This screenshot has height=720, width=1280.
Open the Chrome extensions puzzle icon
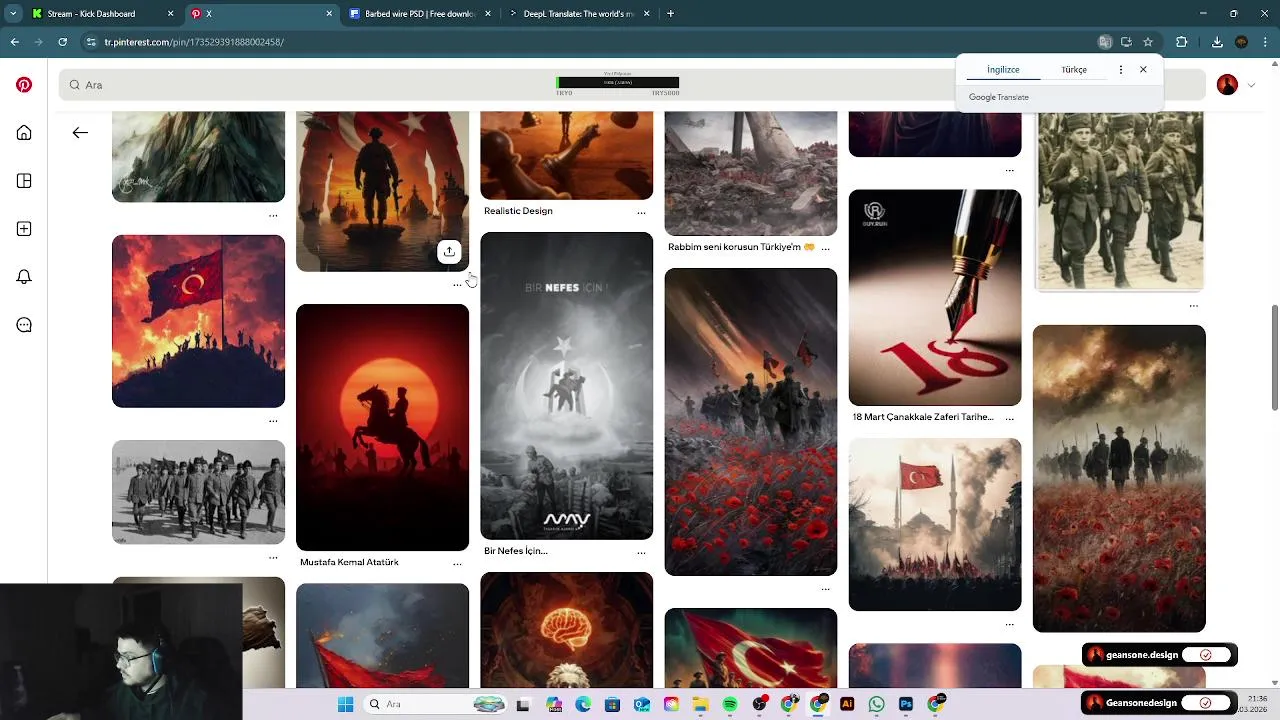[1182, 42]
